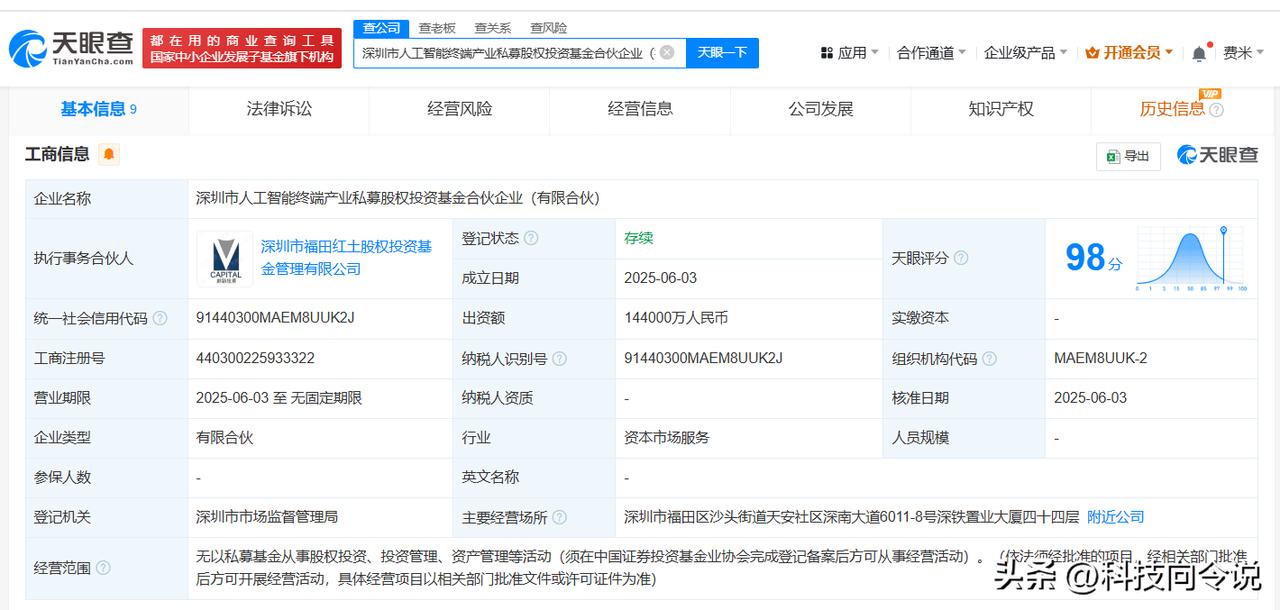Click the orange alert bell beside 工商信息
1280x610 pixels.
[108, 154]
